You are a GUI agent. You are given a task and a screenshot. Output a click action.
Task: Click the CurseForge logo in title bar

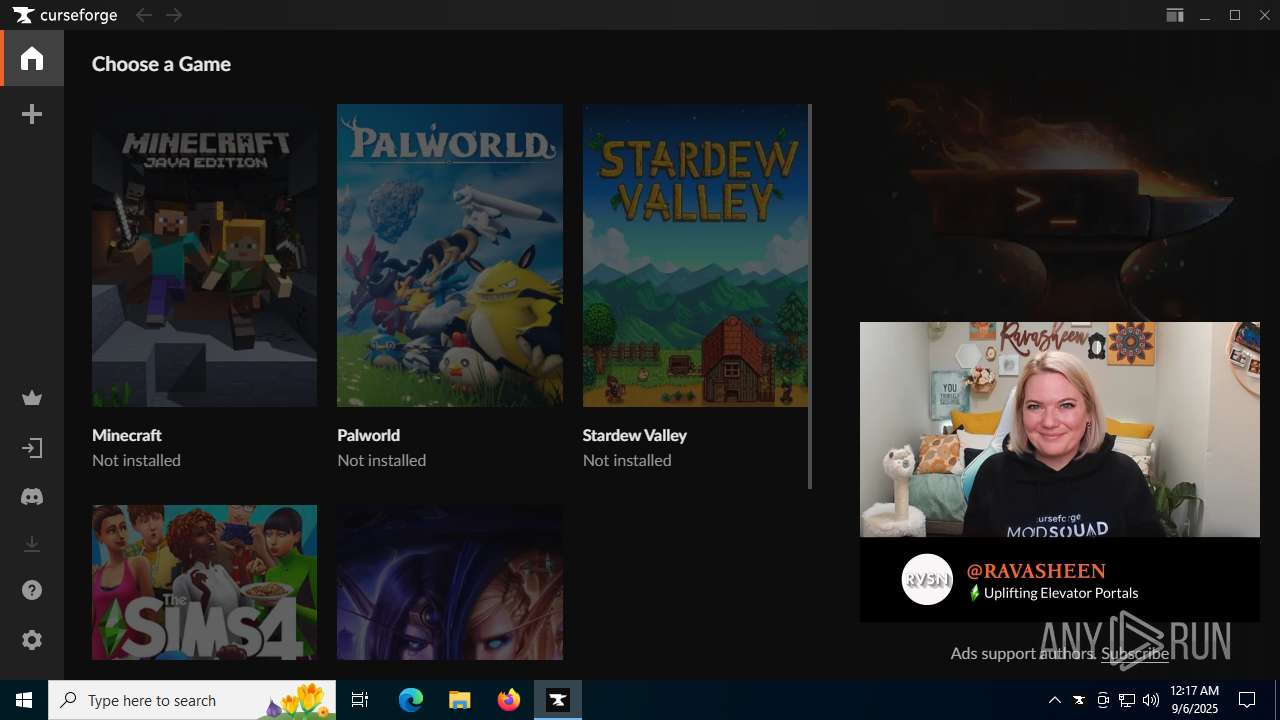coord(65,15)
